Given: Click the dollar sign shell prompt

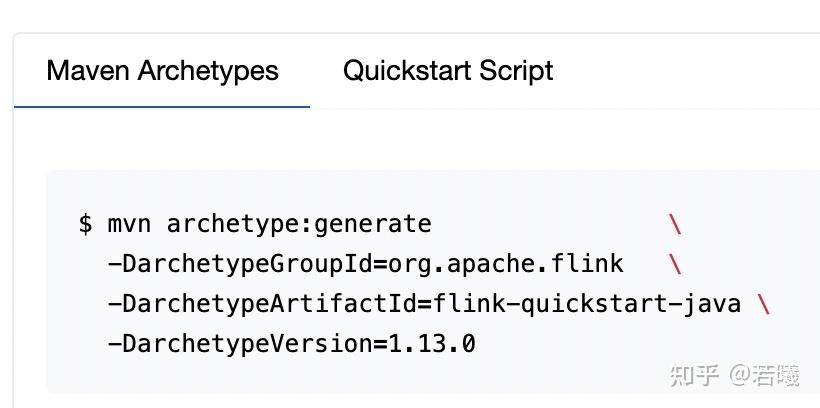Looking at the screenshot, I should (x=85, y=224).
